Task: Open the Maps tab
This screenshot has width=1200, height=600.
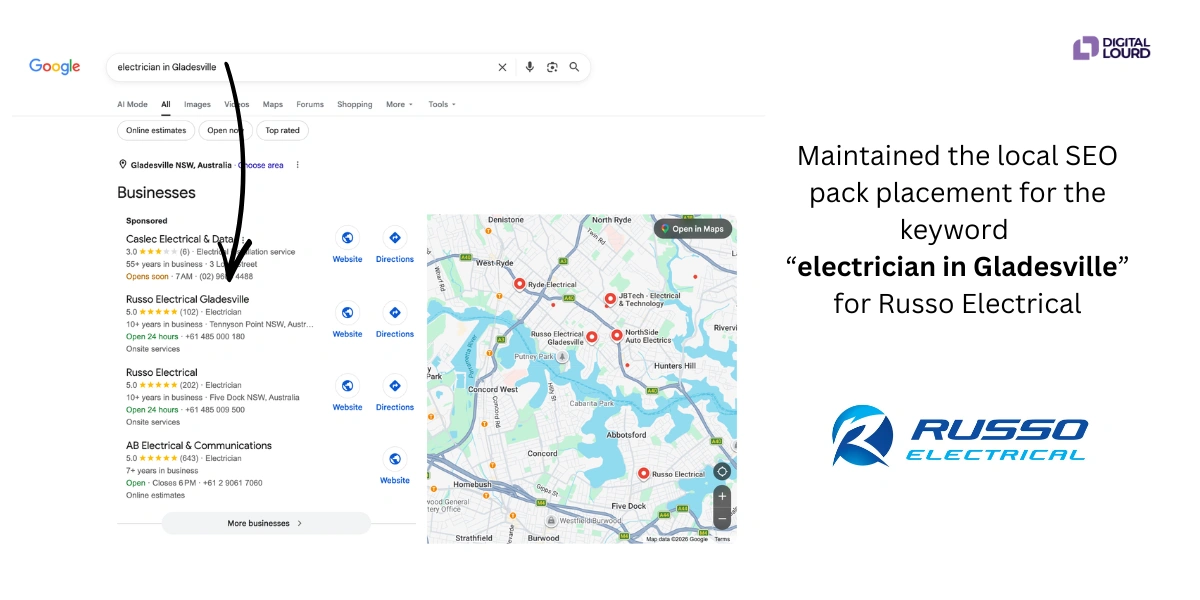Action: click(273, 104)
